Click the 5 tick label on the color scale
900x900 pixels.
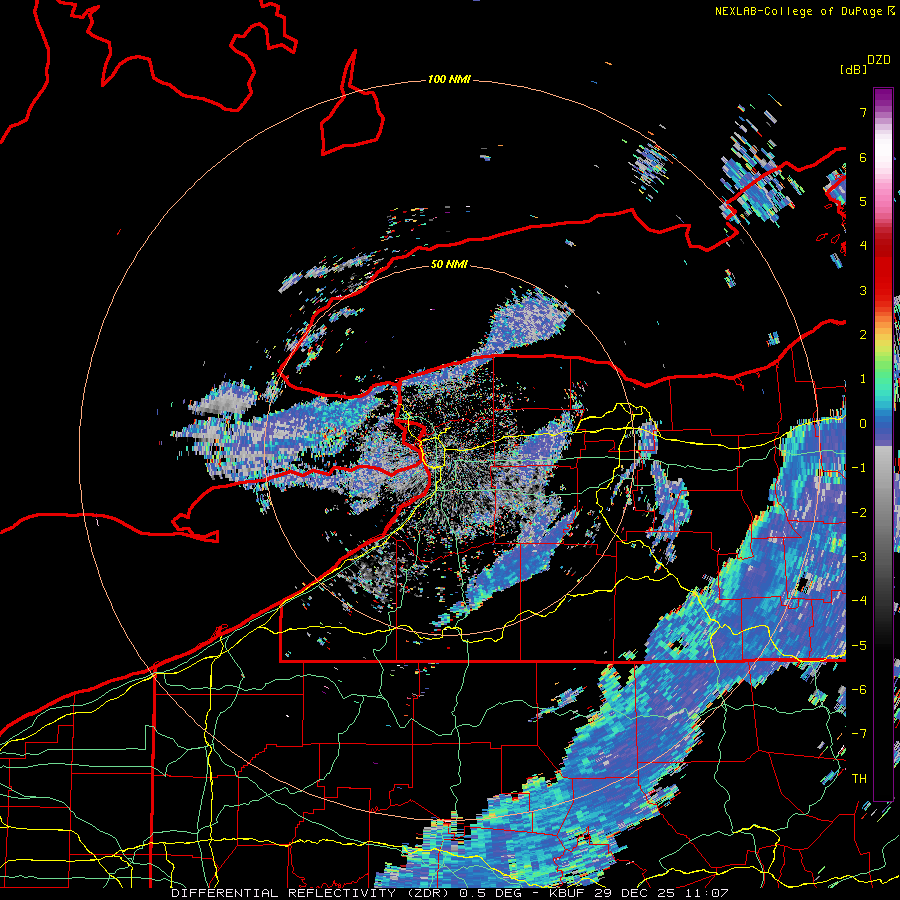(863, 201)
